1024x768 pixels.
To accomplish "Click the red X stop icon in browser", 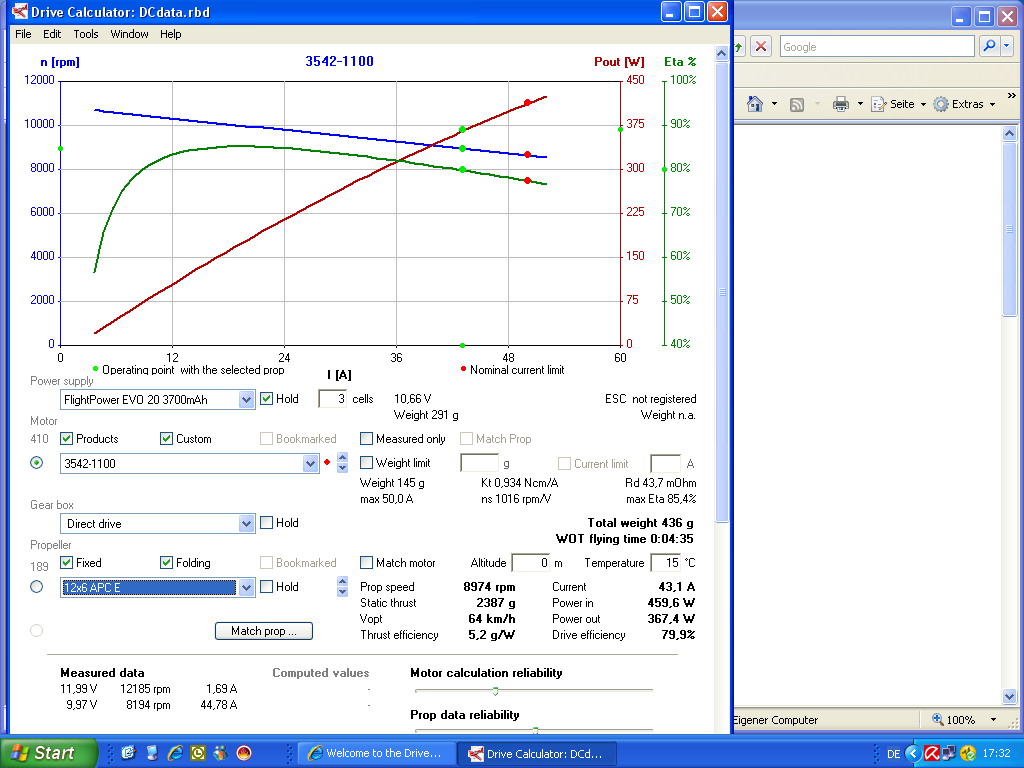I will [x=761, y=47].
